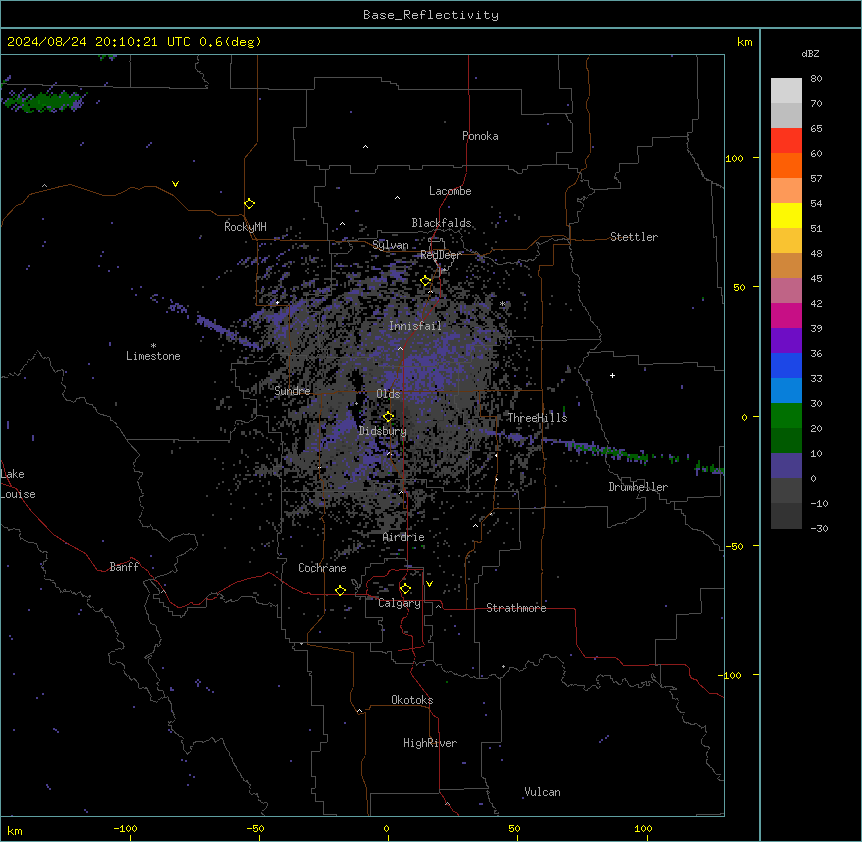Click the Base_Reflectivity title
The height and width of the screenshot is (842, 862).
431,15
